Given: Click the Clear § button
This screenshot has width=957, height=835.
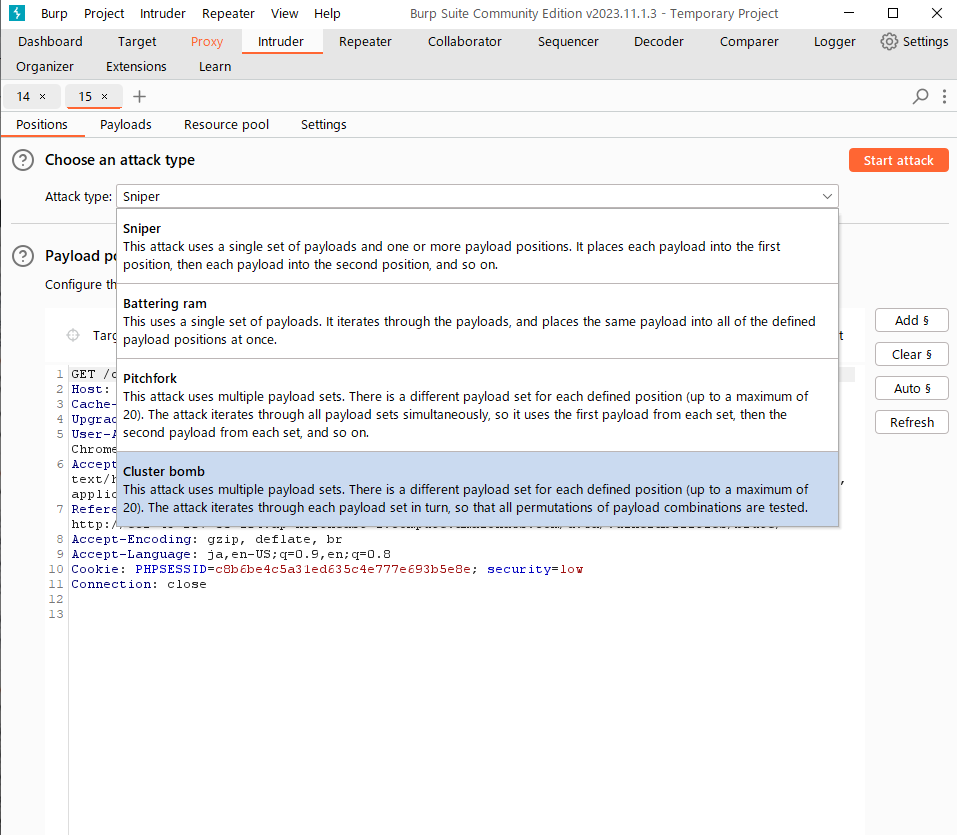Looking at the screenshot, I should pyautogui.click(x=911, y=355).
